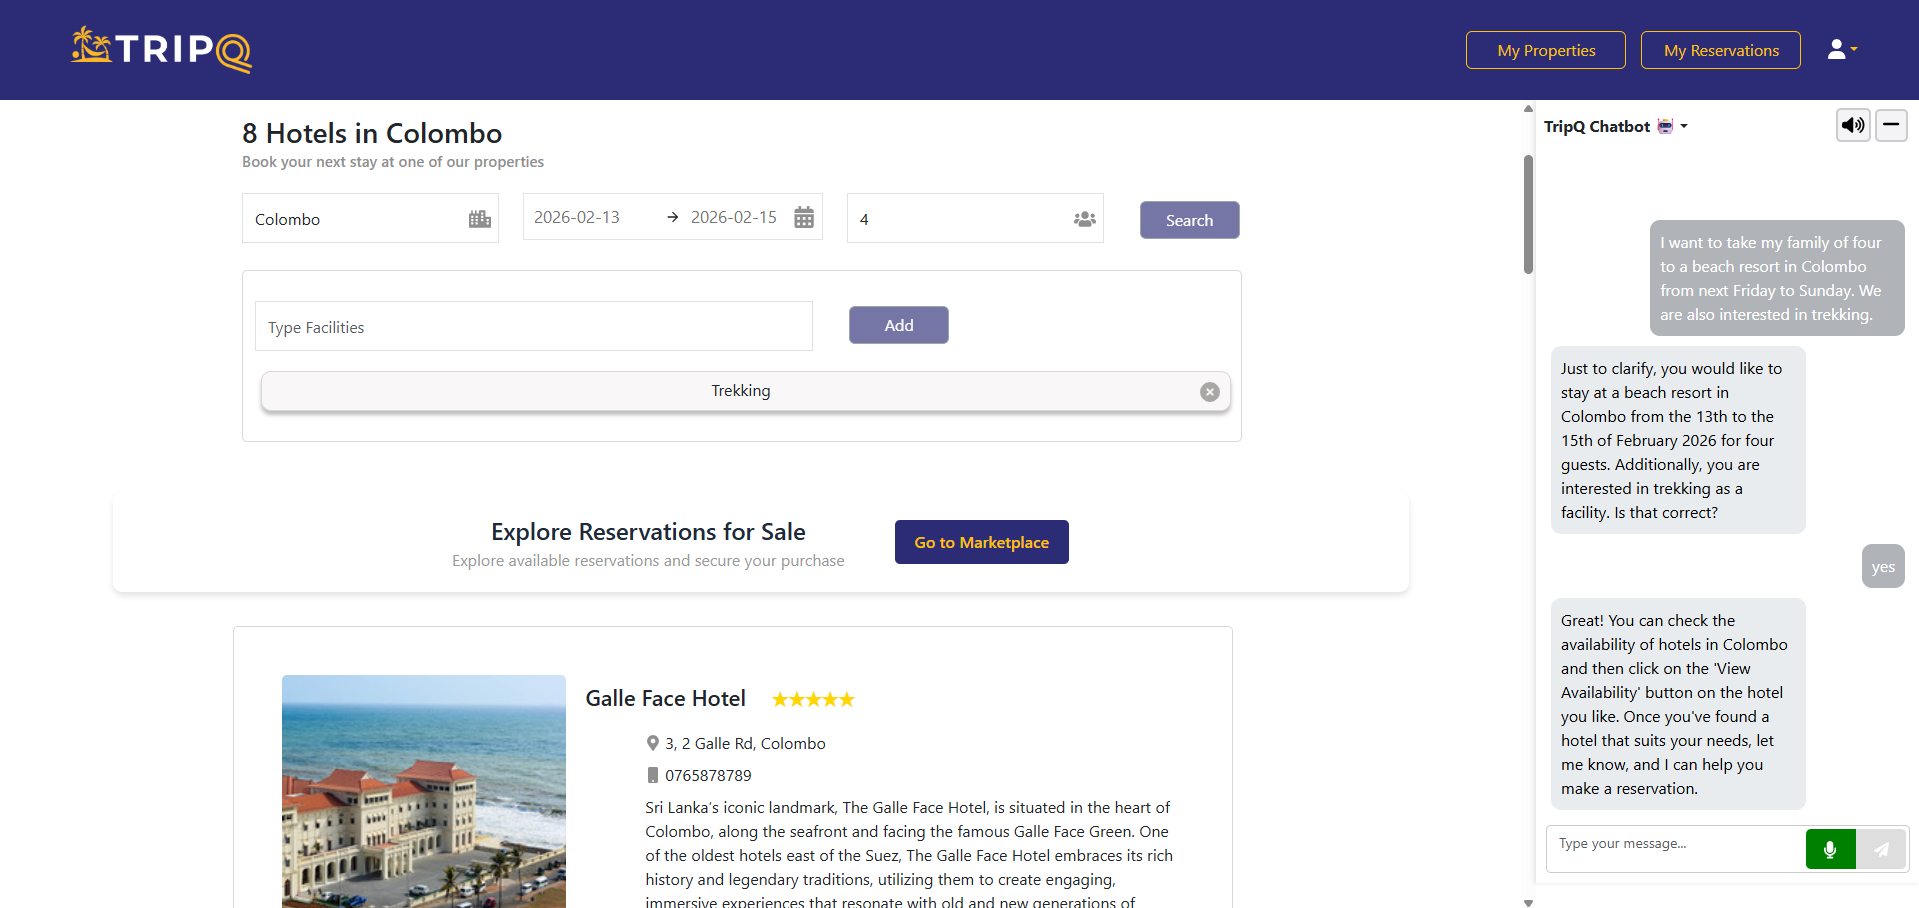Switch to My Properties

(x=1544, y=49)
